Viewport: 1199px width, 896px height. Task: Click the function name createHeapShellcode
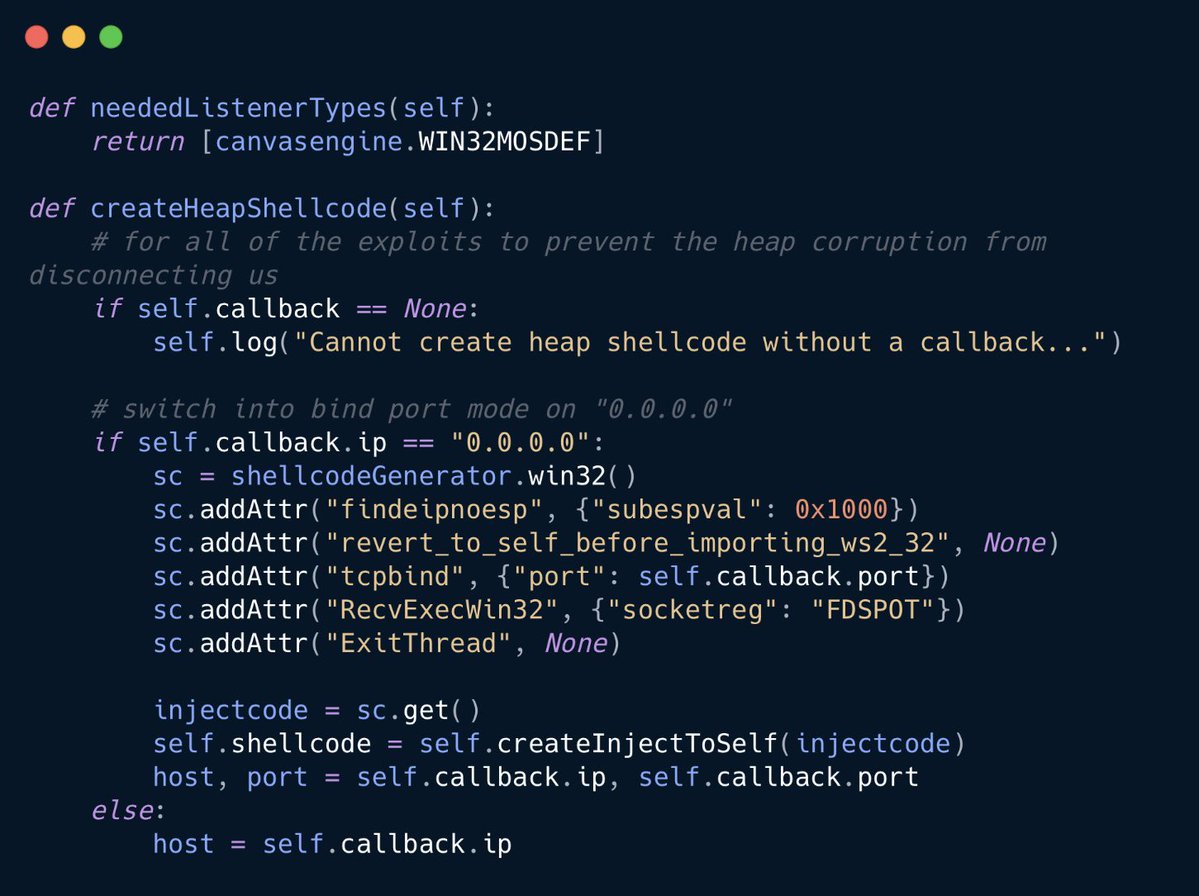[x=238, y=208]
